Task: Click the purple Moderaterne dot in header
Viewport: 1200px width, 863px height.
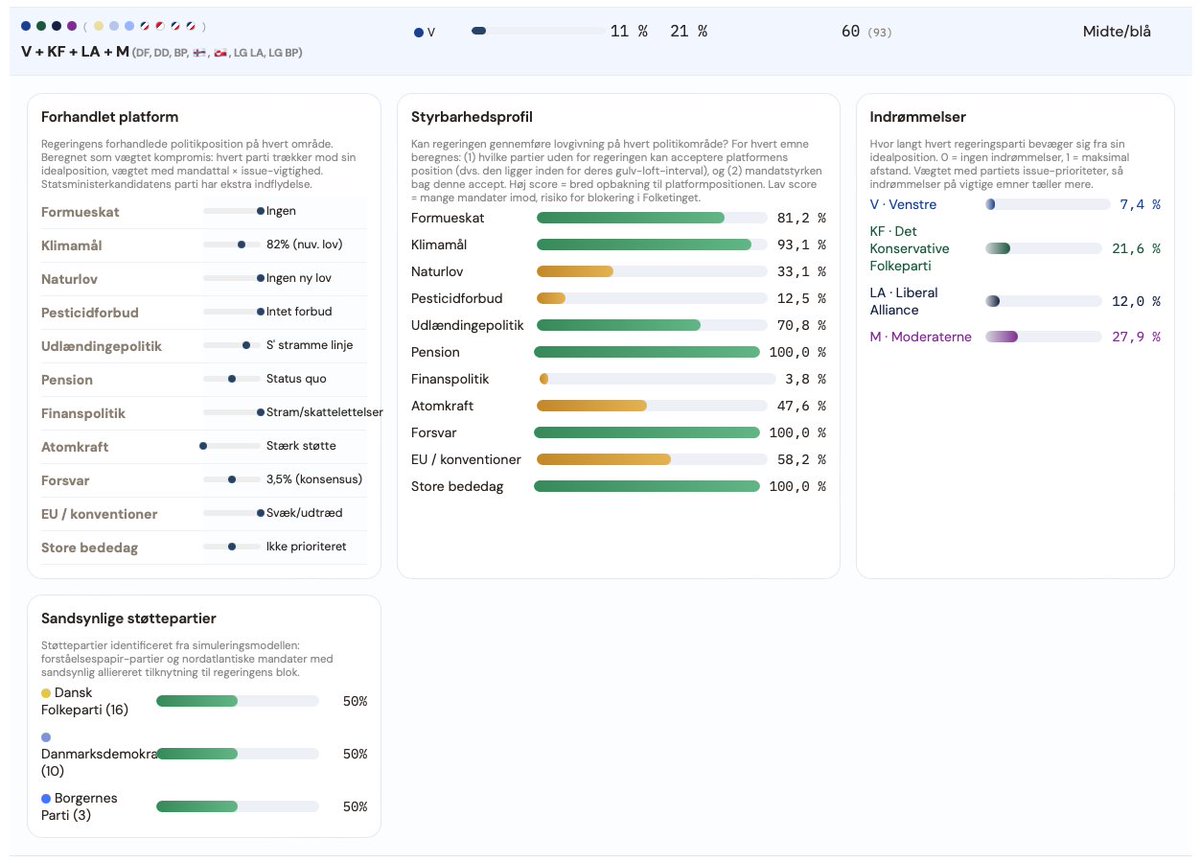Action: [72, 26]
